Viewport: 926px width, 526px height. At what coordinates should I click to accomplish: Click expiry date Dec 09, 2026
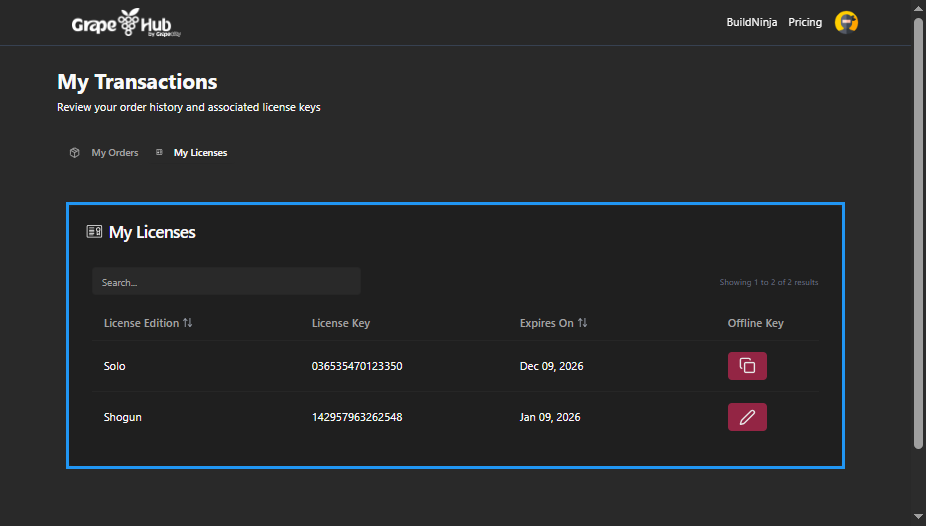(x=551, y=366)
